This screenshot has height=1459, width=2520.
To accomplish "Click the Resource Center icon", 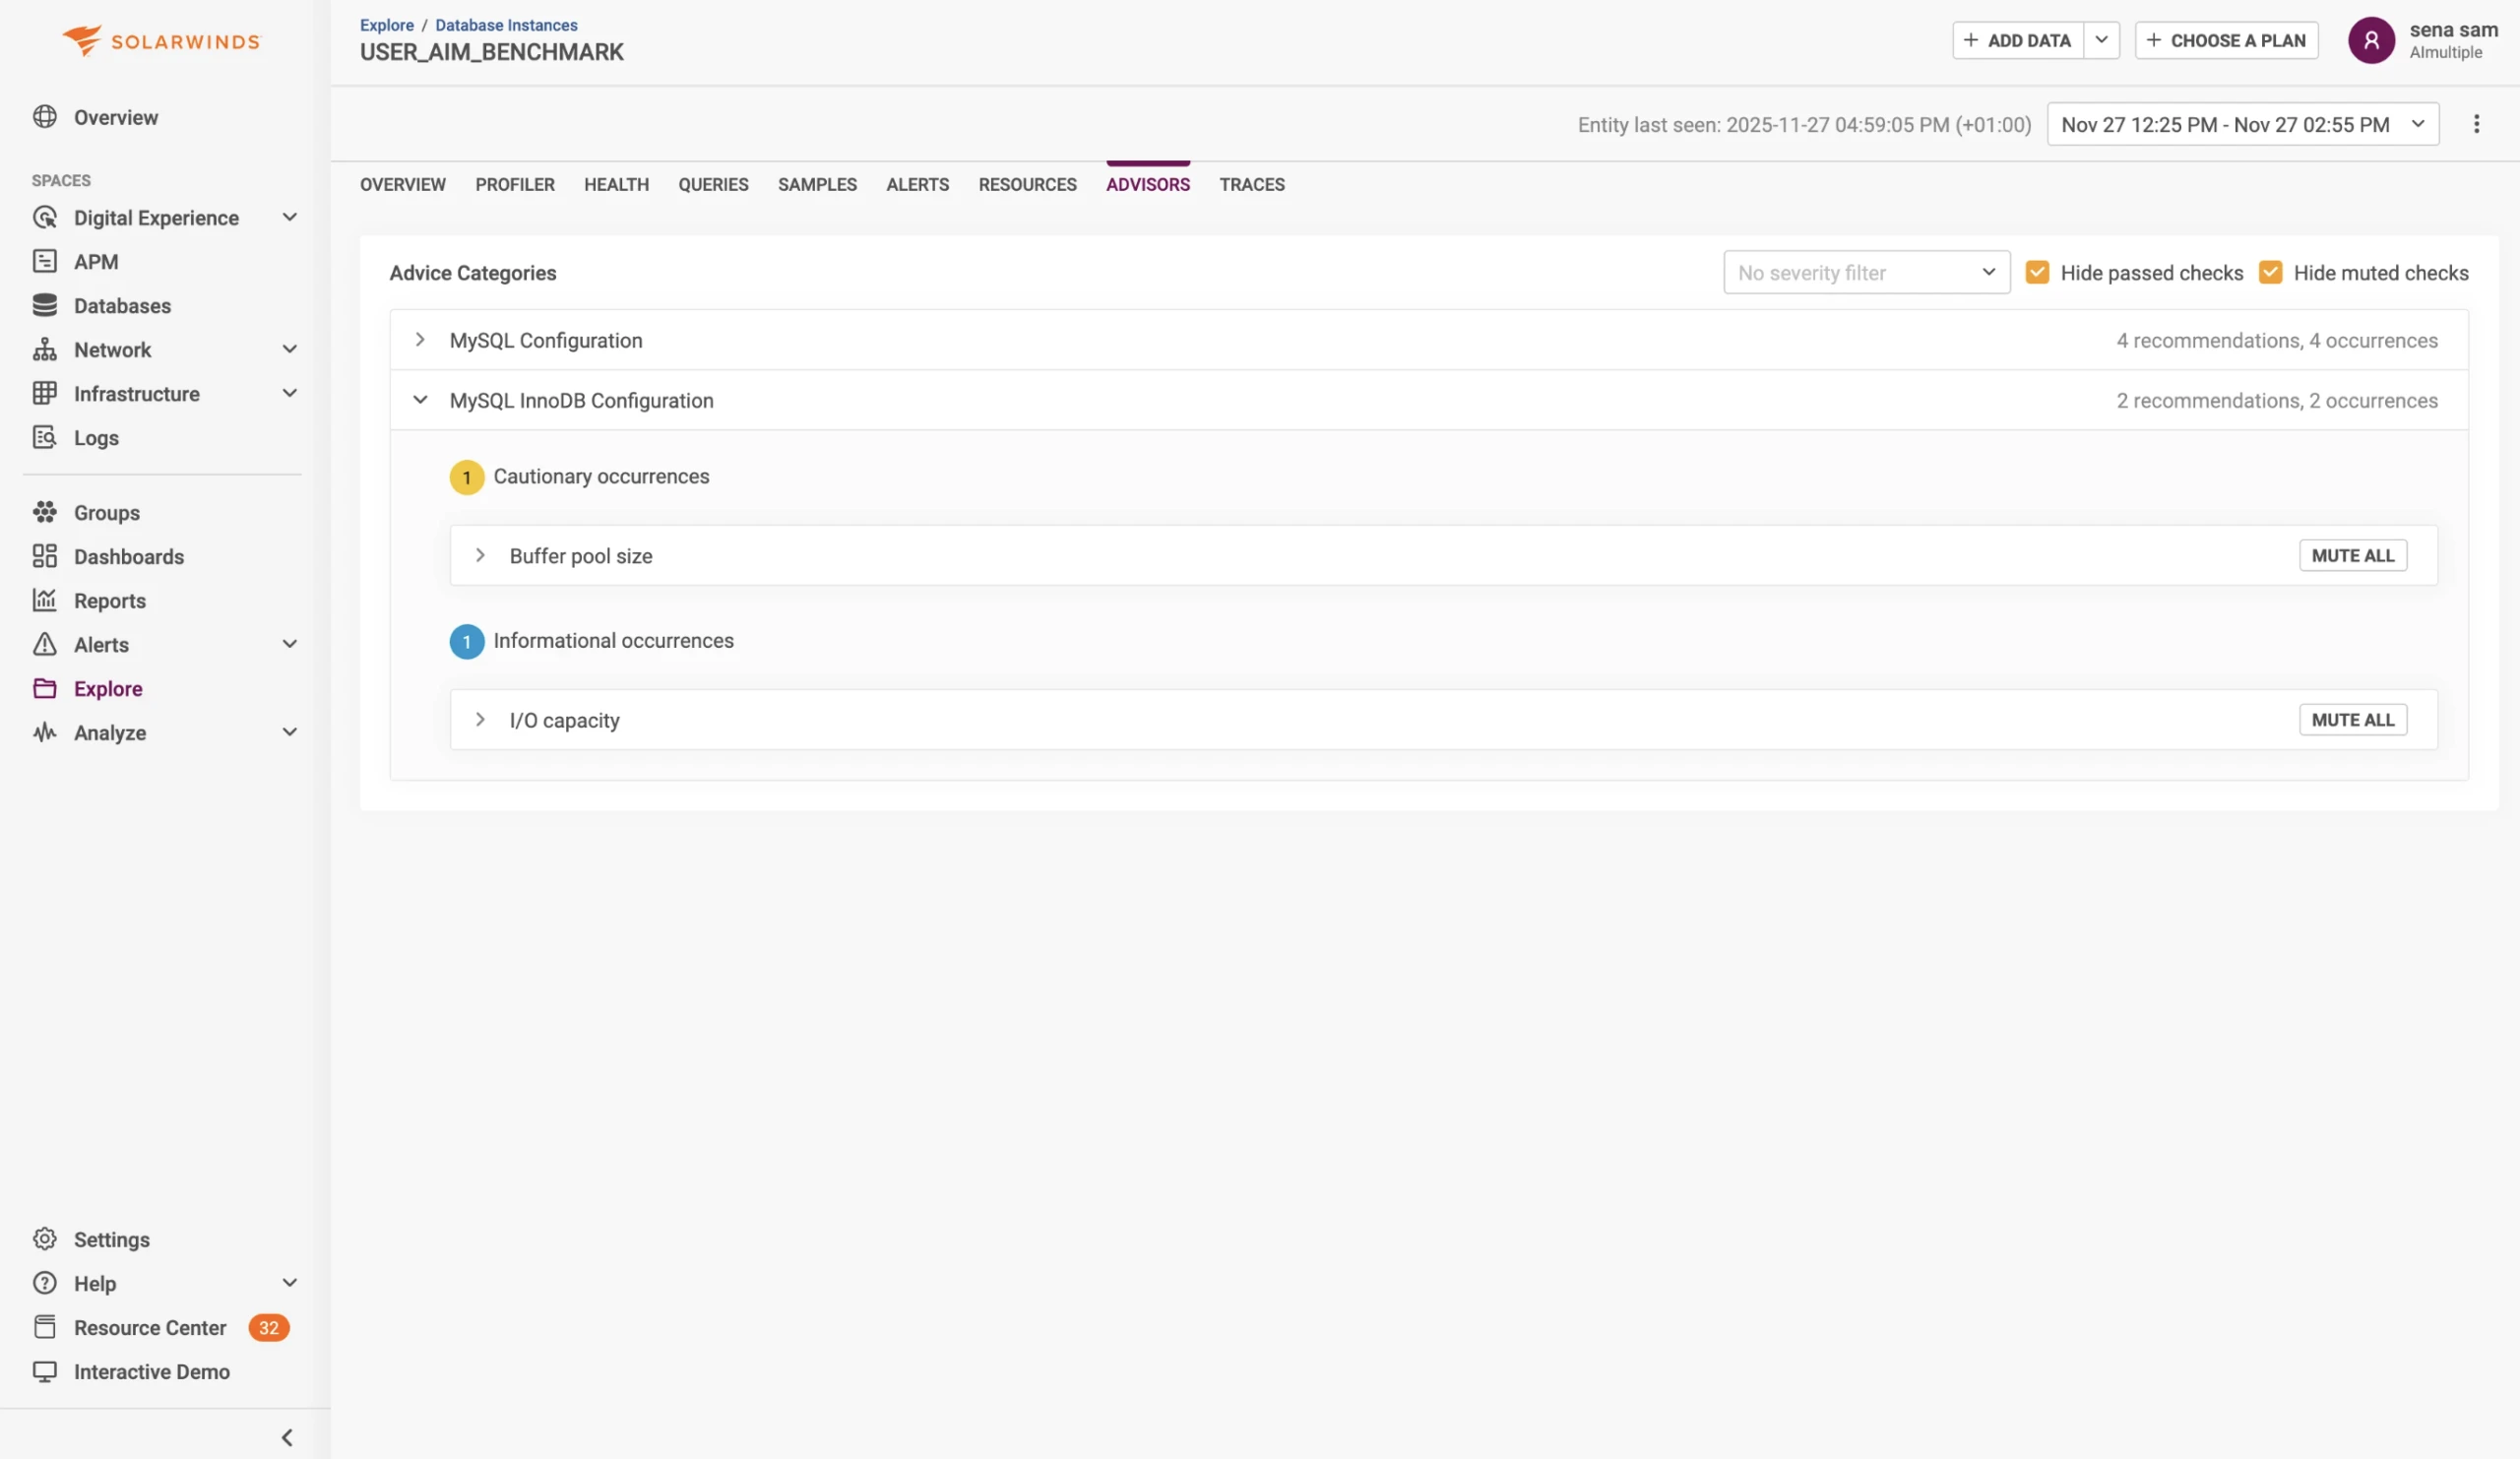I will (x=44, y=1327).
